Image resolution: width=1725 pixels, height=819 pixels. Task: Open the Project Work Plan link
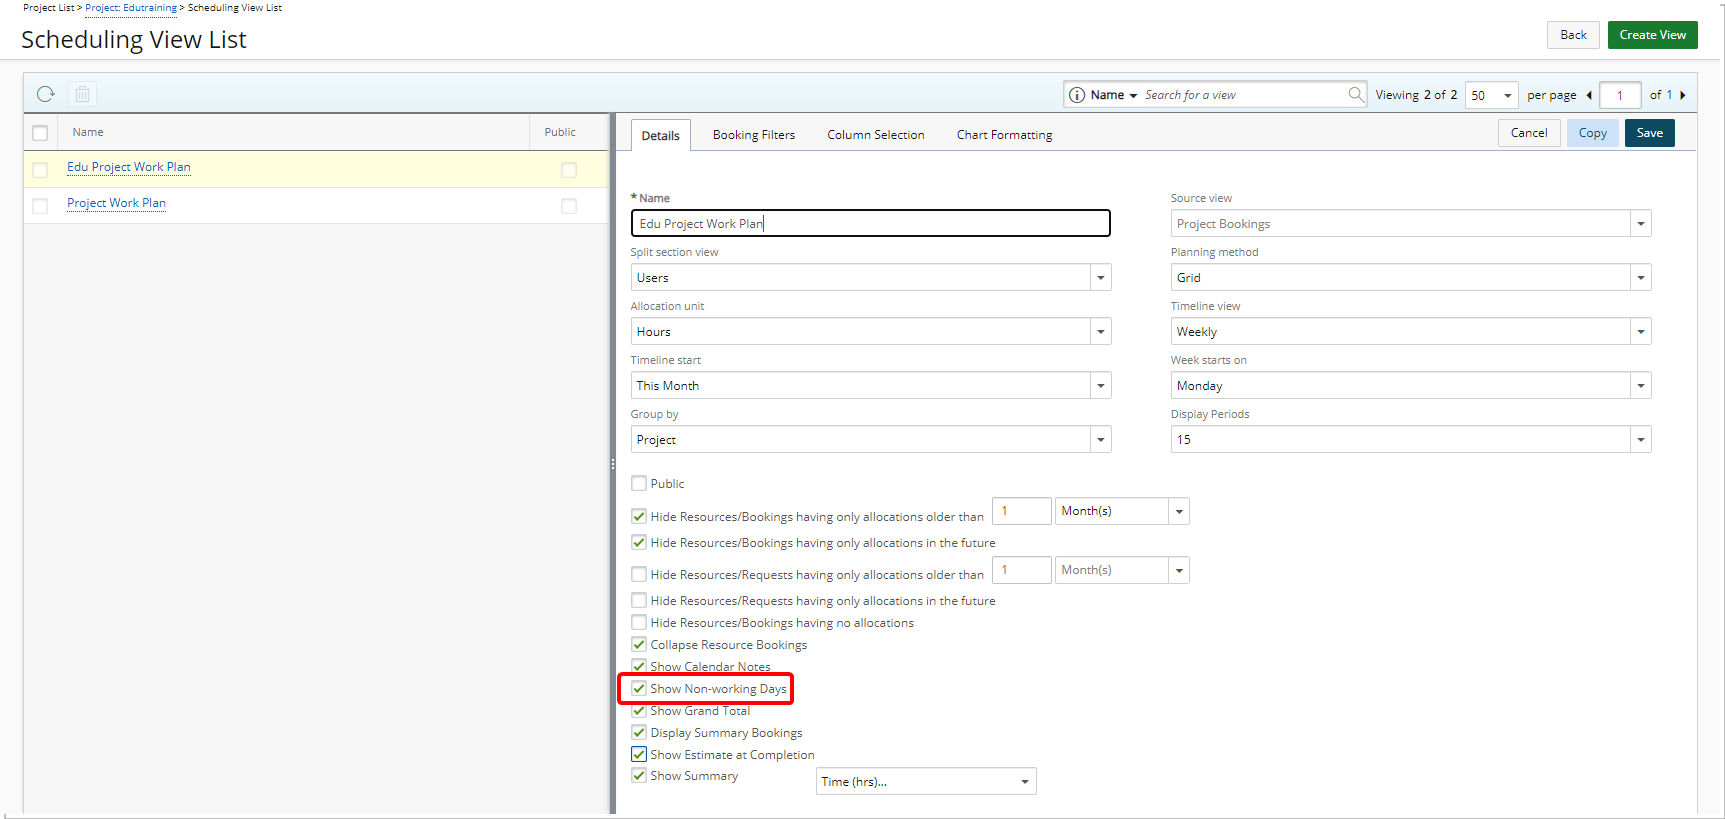pyautogui.click(x=116, y=203)
